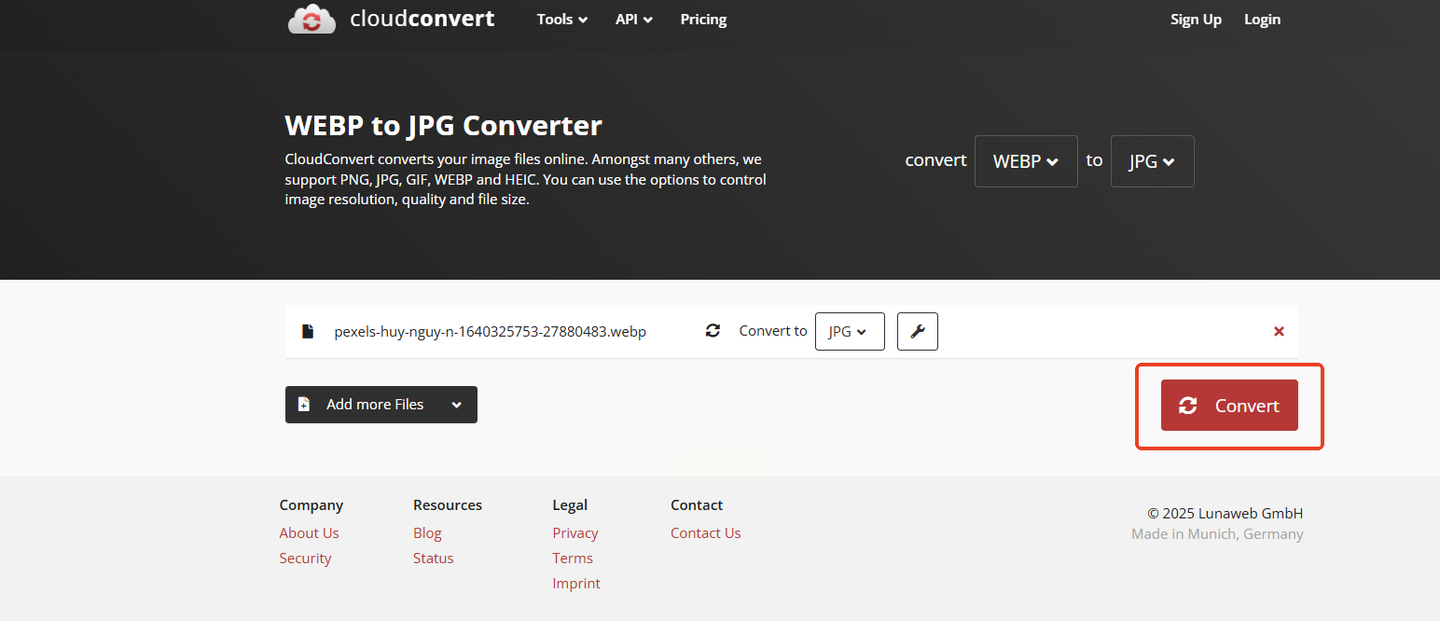Viewport: 1440px width, 621px height.
Task: Click the Company footer heading
Action: click(311, 505)
